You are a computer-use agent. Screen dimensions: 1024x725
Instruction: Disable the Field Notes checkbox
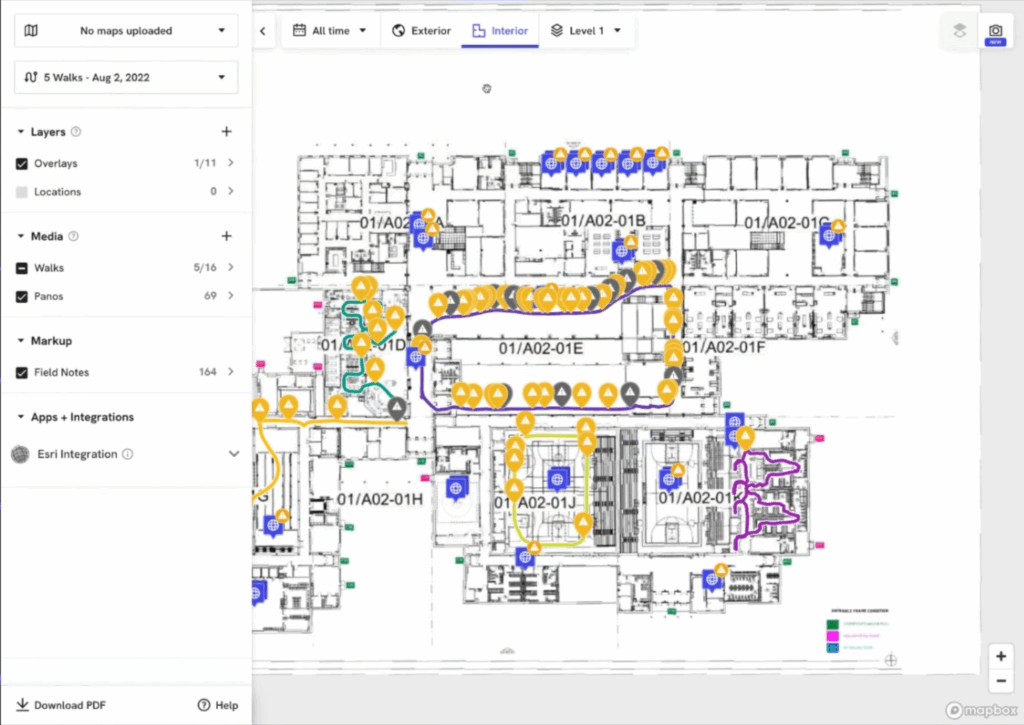click(22, 372)
